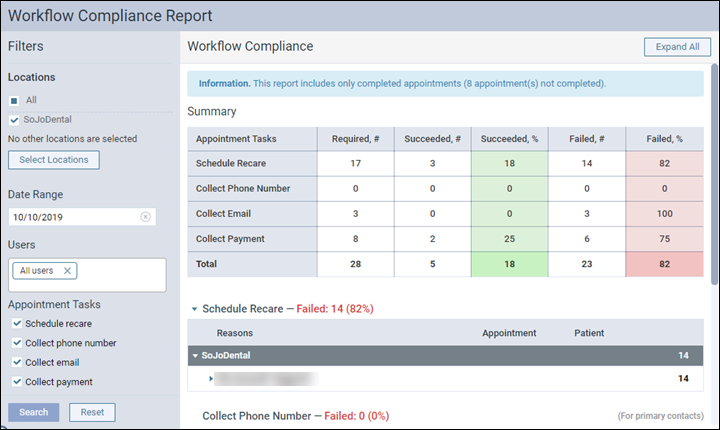Focus the Date Range input field

[82, 217]
